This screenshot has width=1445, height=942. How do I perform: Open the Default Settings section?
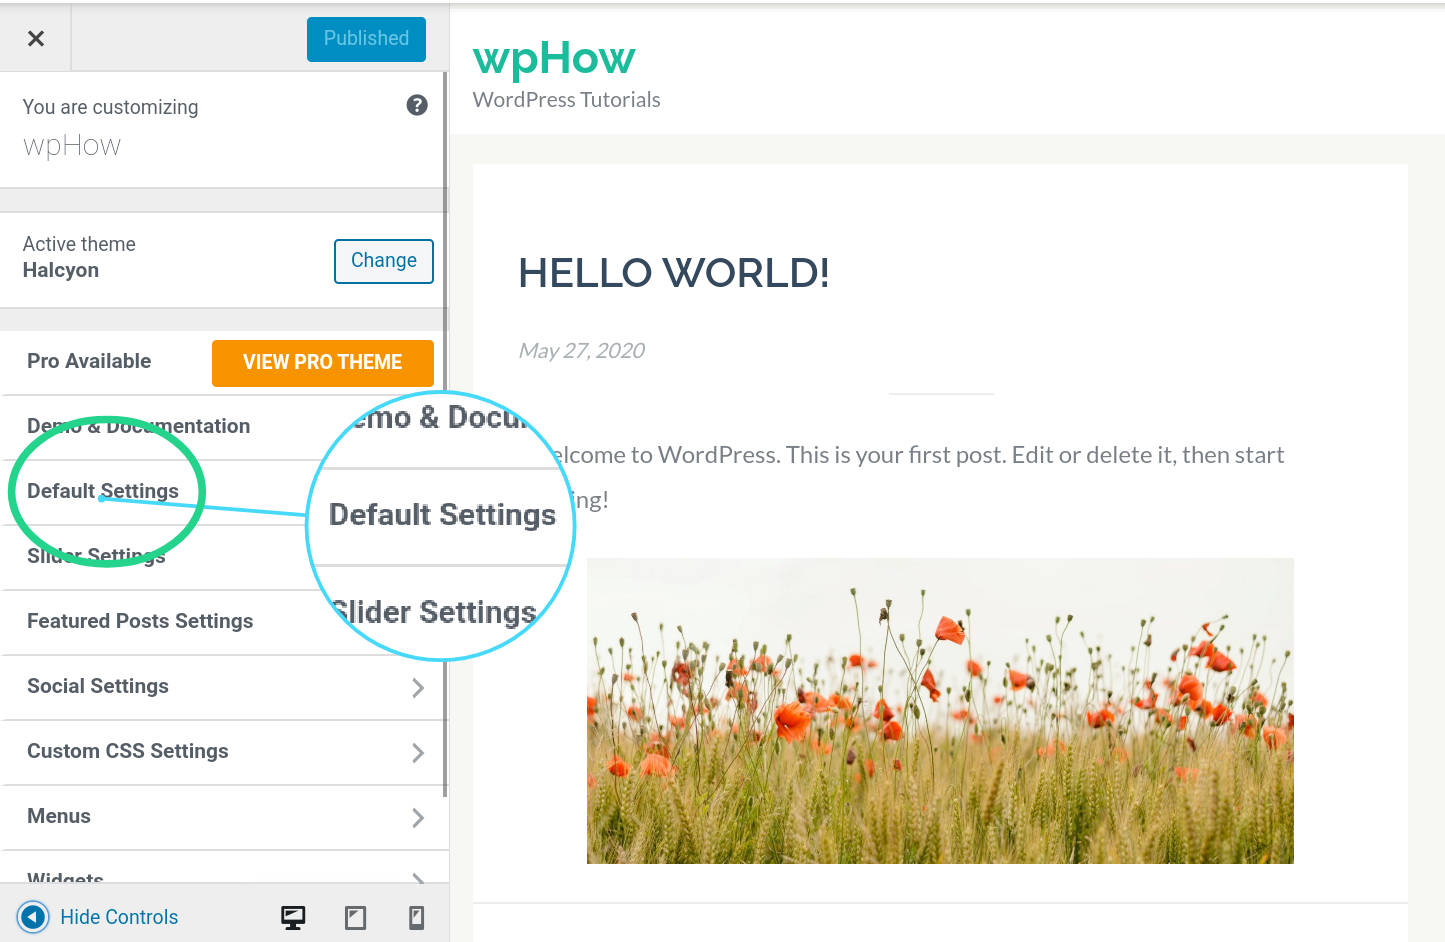click(103, 491)
